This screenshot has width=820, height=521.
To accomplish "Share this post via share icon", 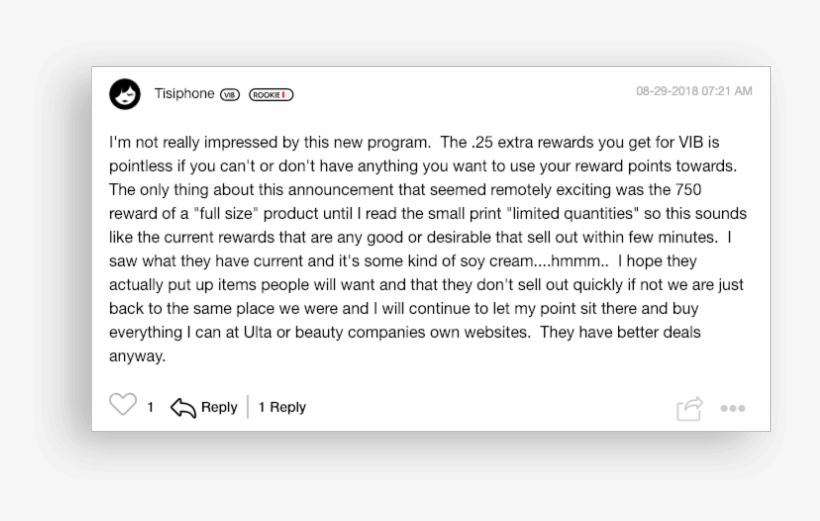I will click(x=689, y=408).
